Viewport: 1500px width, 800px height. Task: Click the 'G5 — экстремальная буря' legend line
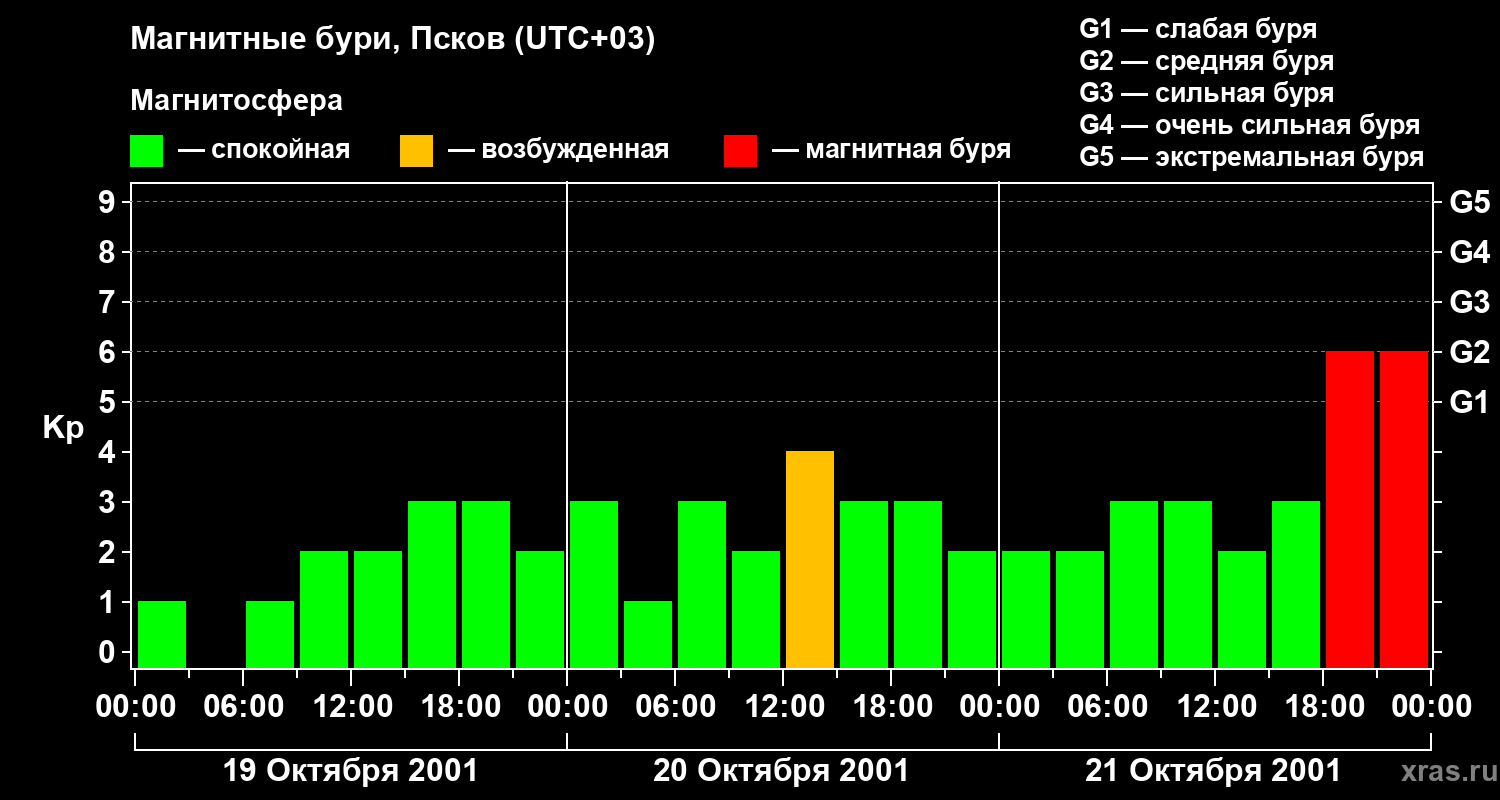click(1252, 158)
